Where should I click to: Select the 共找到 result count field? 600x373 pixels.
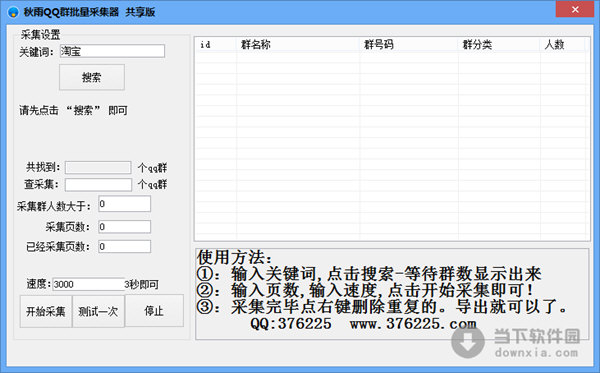coord(98,167)
